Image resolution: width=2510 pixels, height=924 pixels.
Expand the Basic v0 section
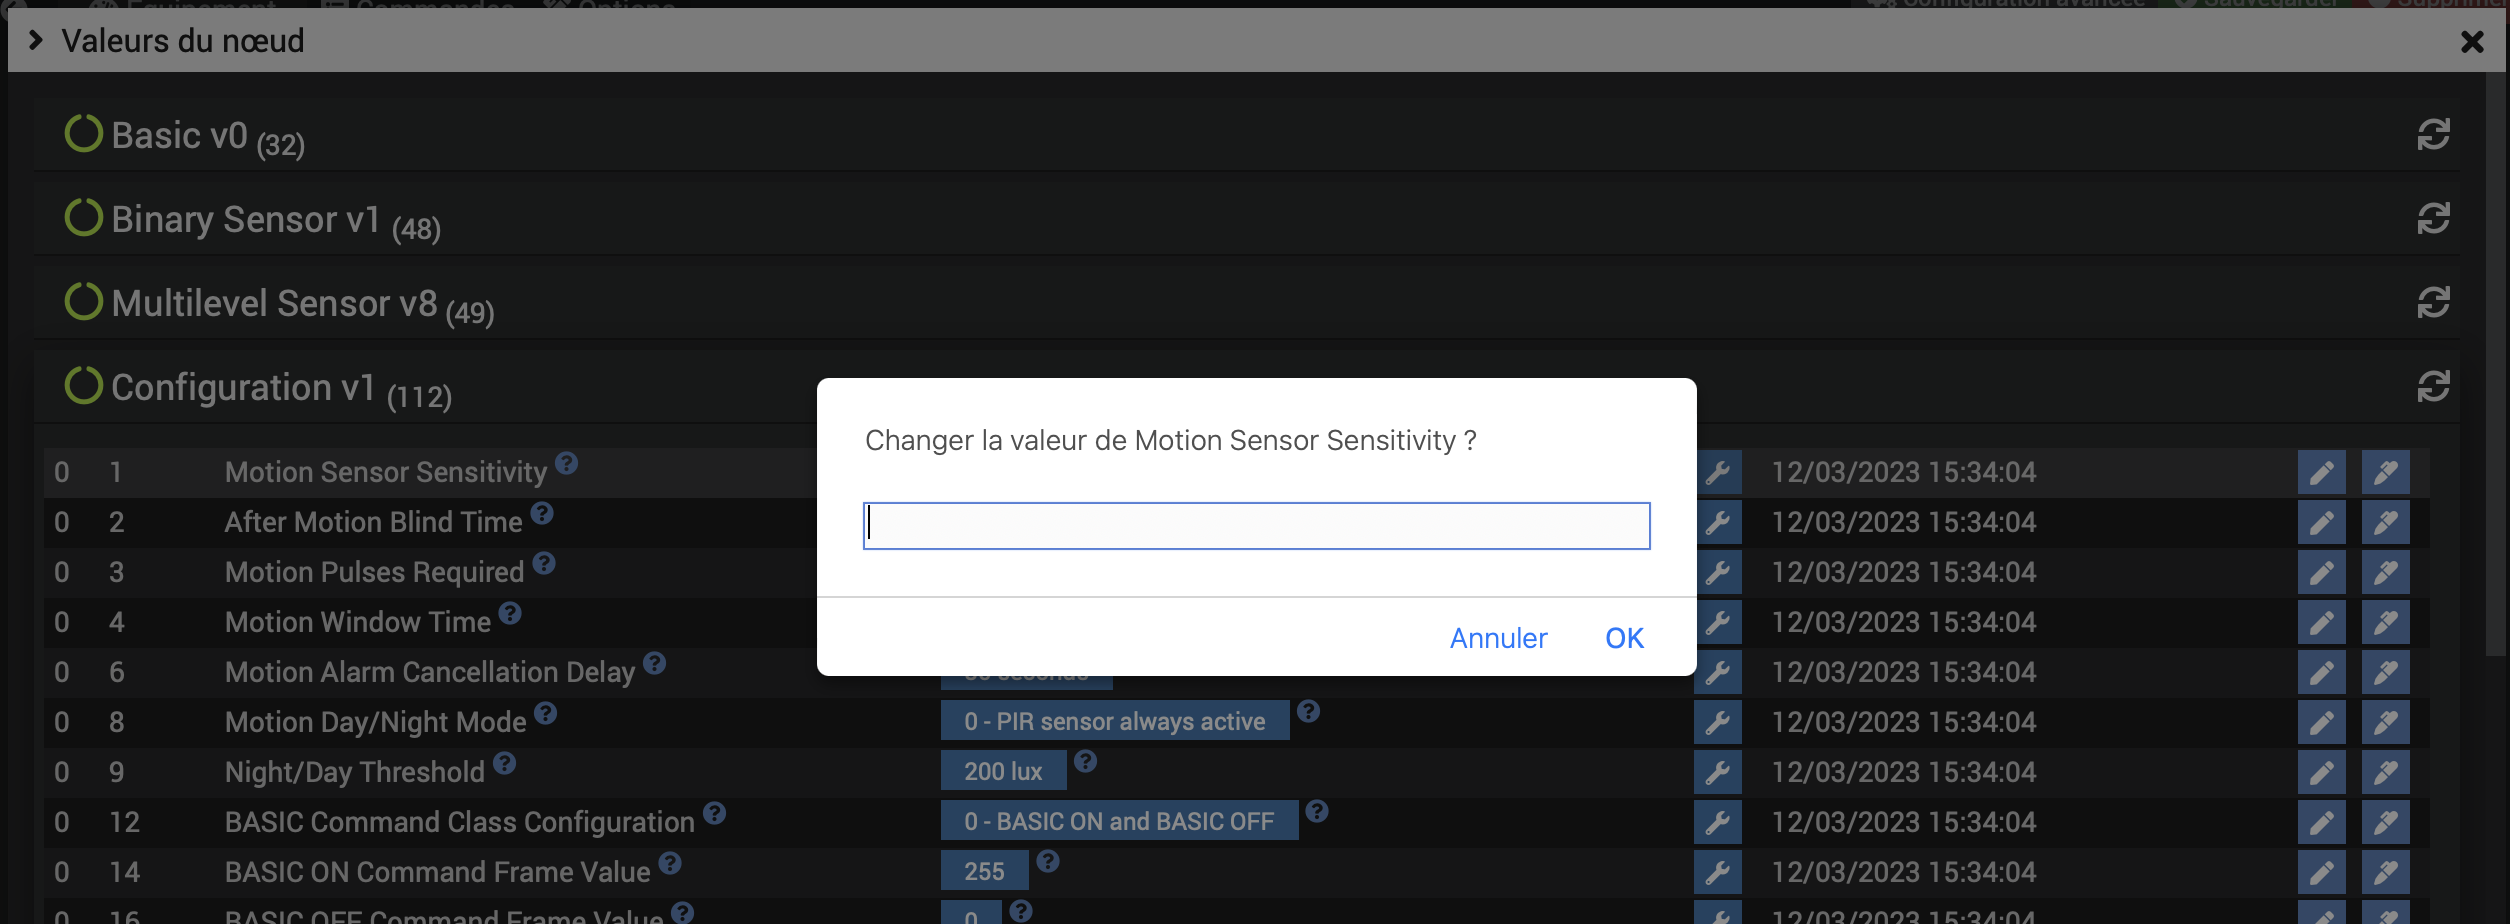click(x=180, y=136)
